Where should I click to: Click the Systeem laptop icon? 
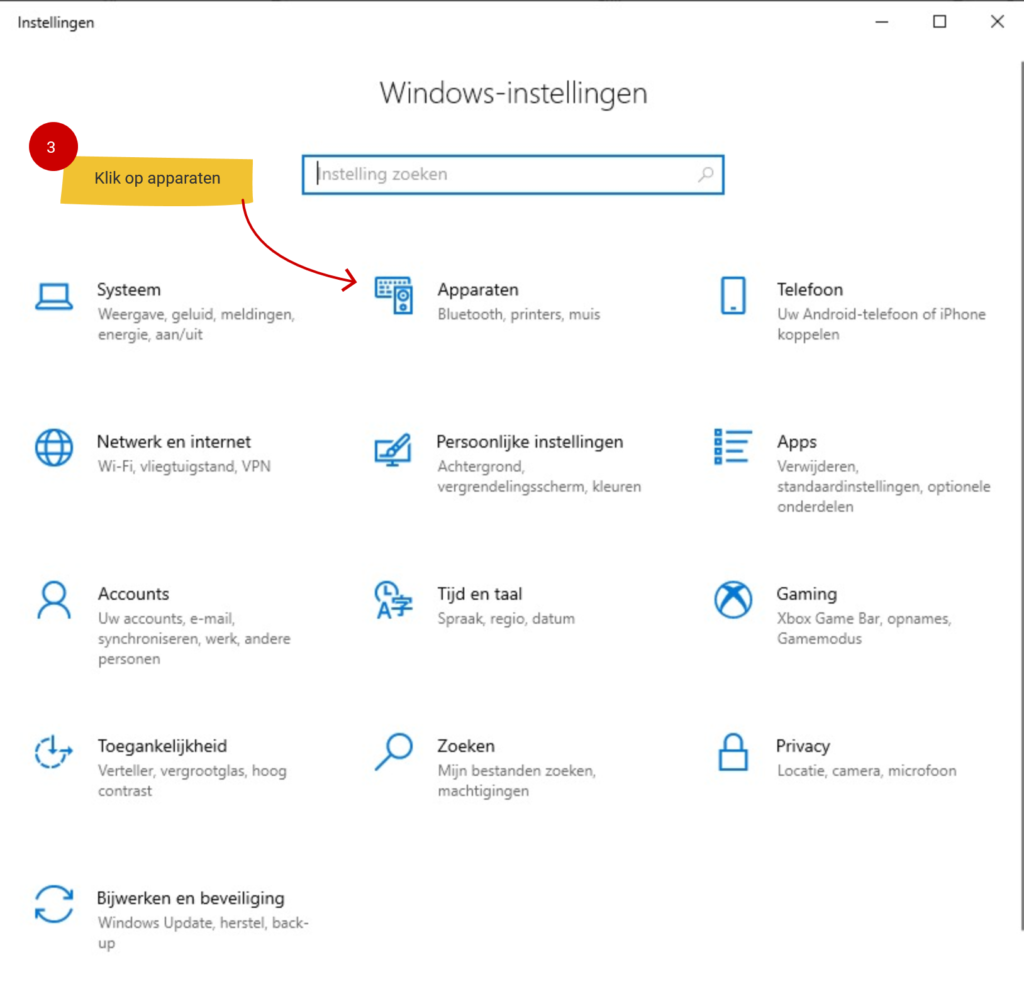(x=54, y=296)
